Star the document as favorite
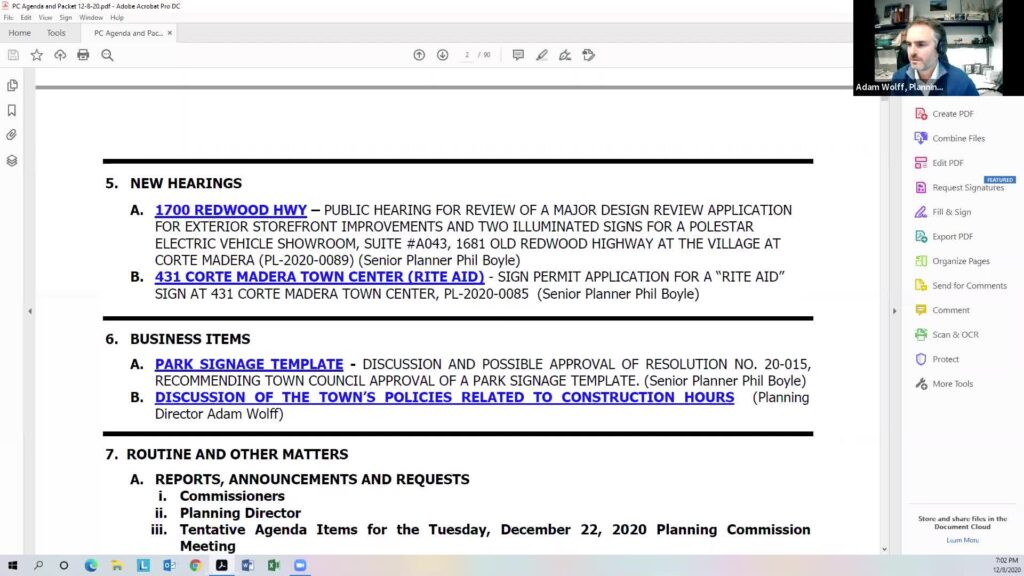 [x=37, y=55]
